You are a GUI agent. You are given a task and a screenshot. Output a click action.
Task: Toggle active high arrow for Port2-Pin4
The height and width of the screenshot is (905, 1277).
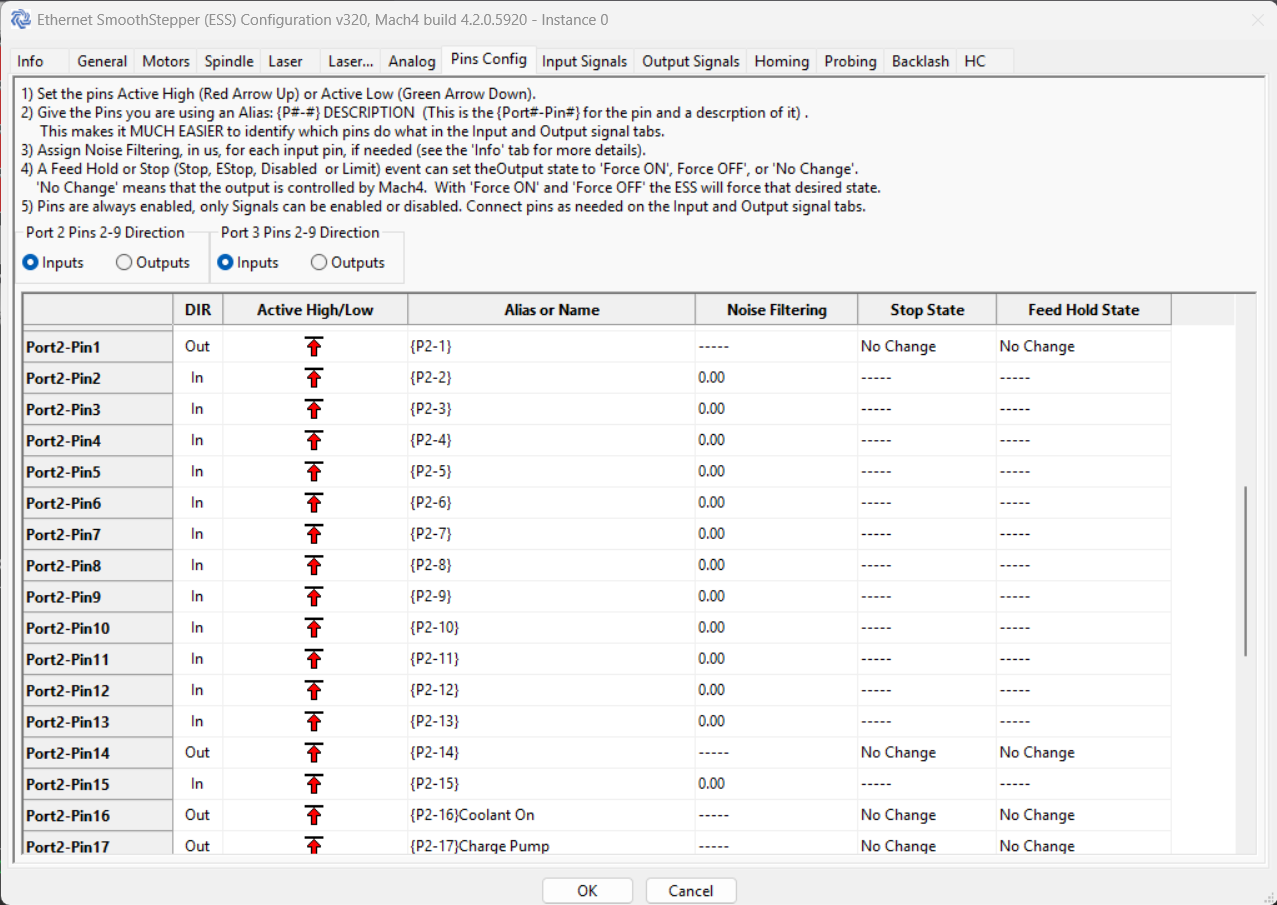tap(314, 441)
